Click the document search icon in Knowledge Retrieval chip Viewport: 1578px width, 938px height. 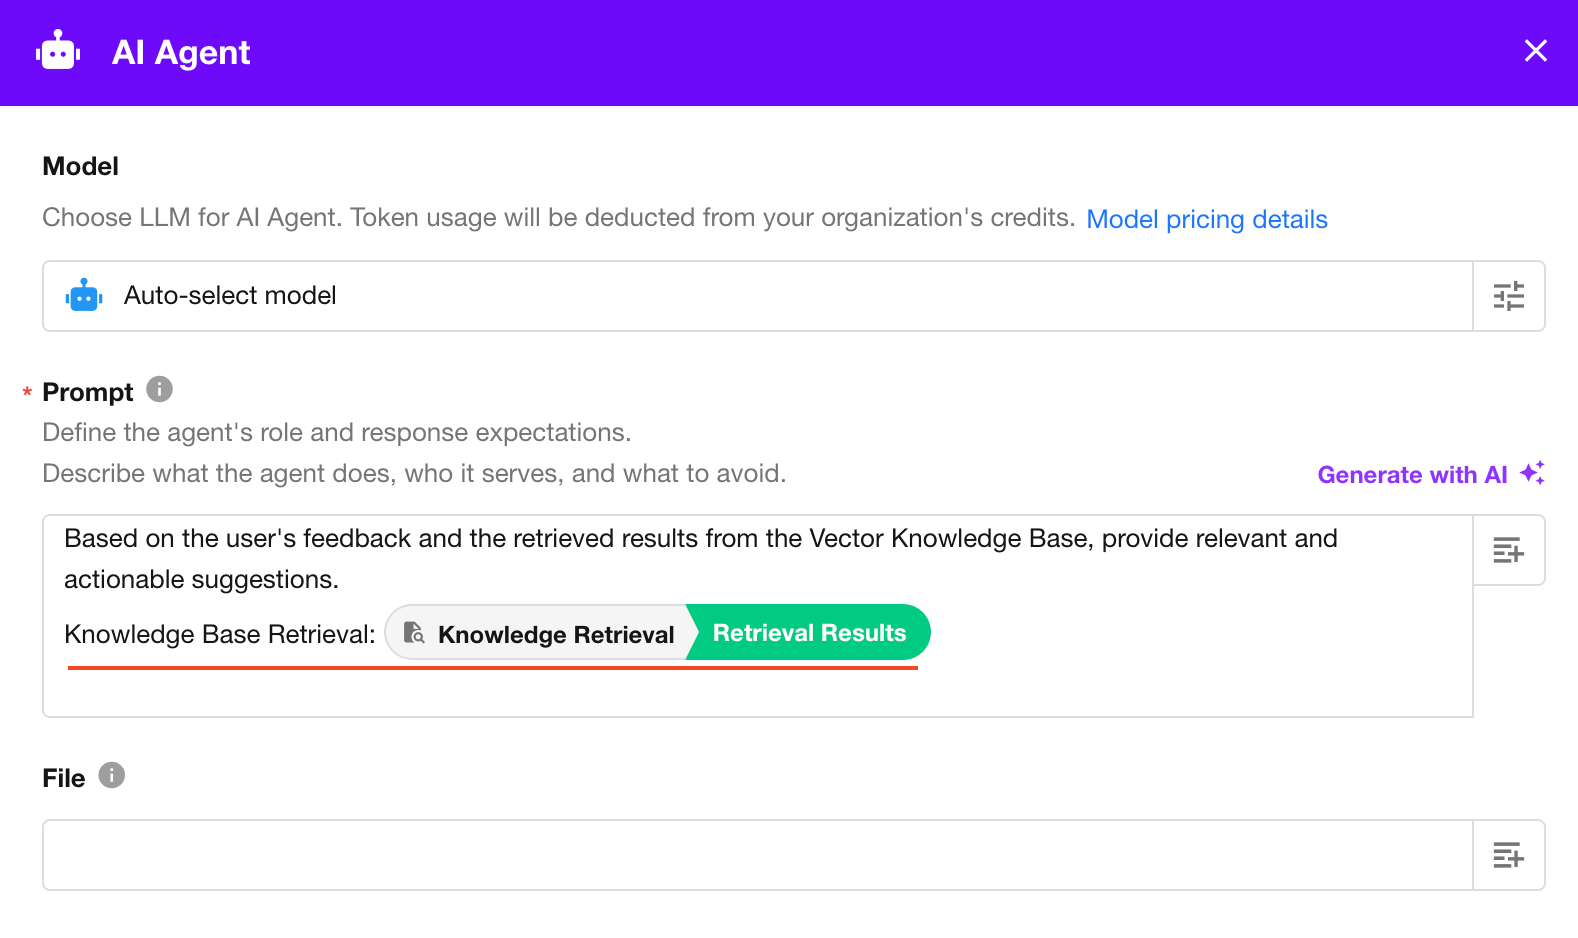click(414, 633)
